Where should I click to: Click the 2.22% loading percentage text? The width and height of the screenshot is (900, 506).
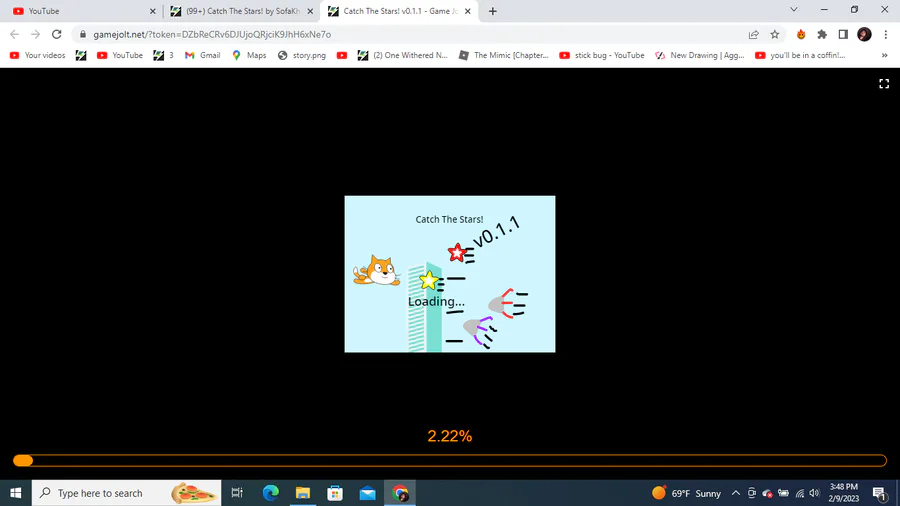tap(449, 436)
